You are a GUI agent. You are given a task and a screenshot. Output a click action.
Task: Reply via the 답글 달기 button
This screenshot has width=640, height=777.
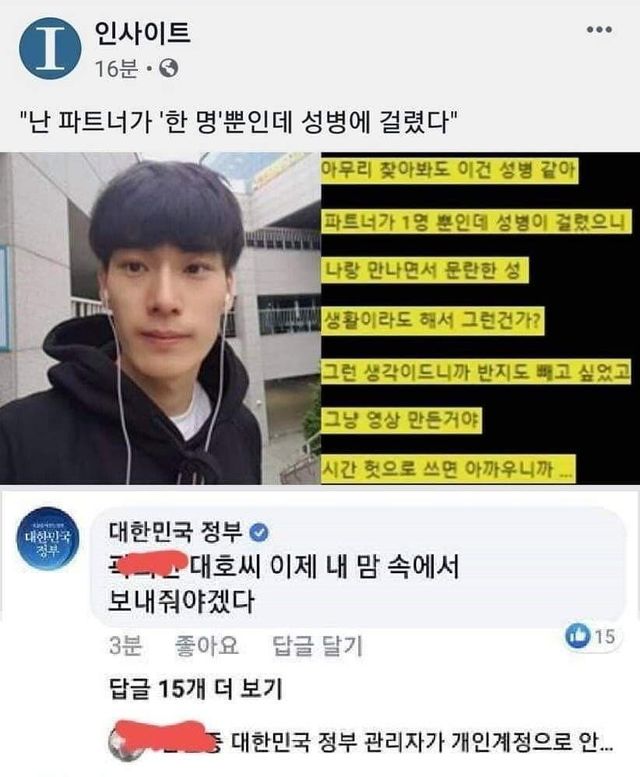[x=318, y=646]
